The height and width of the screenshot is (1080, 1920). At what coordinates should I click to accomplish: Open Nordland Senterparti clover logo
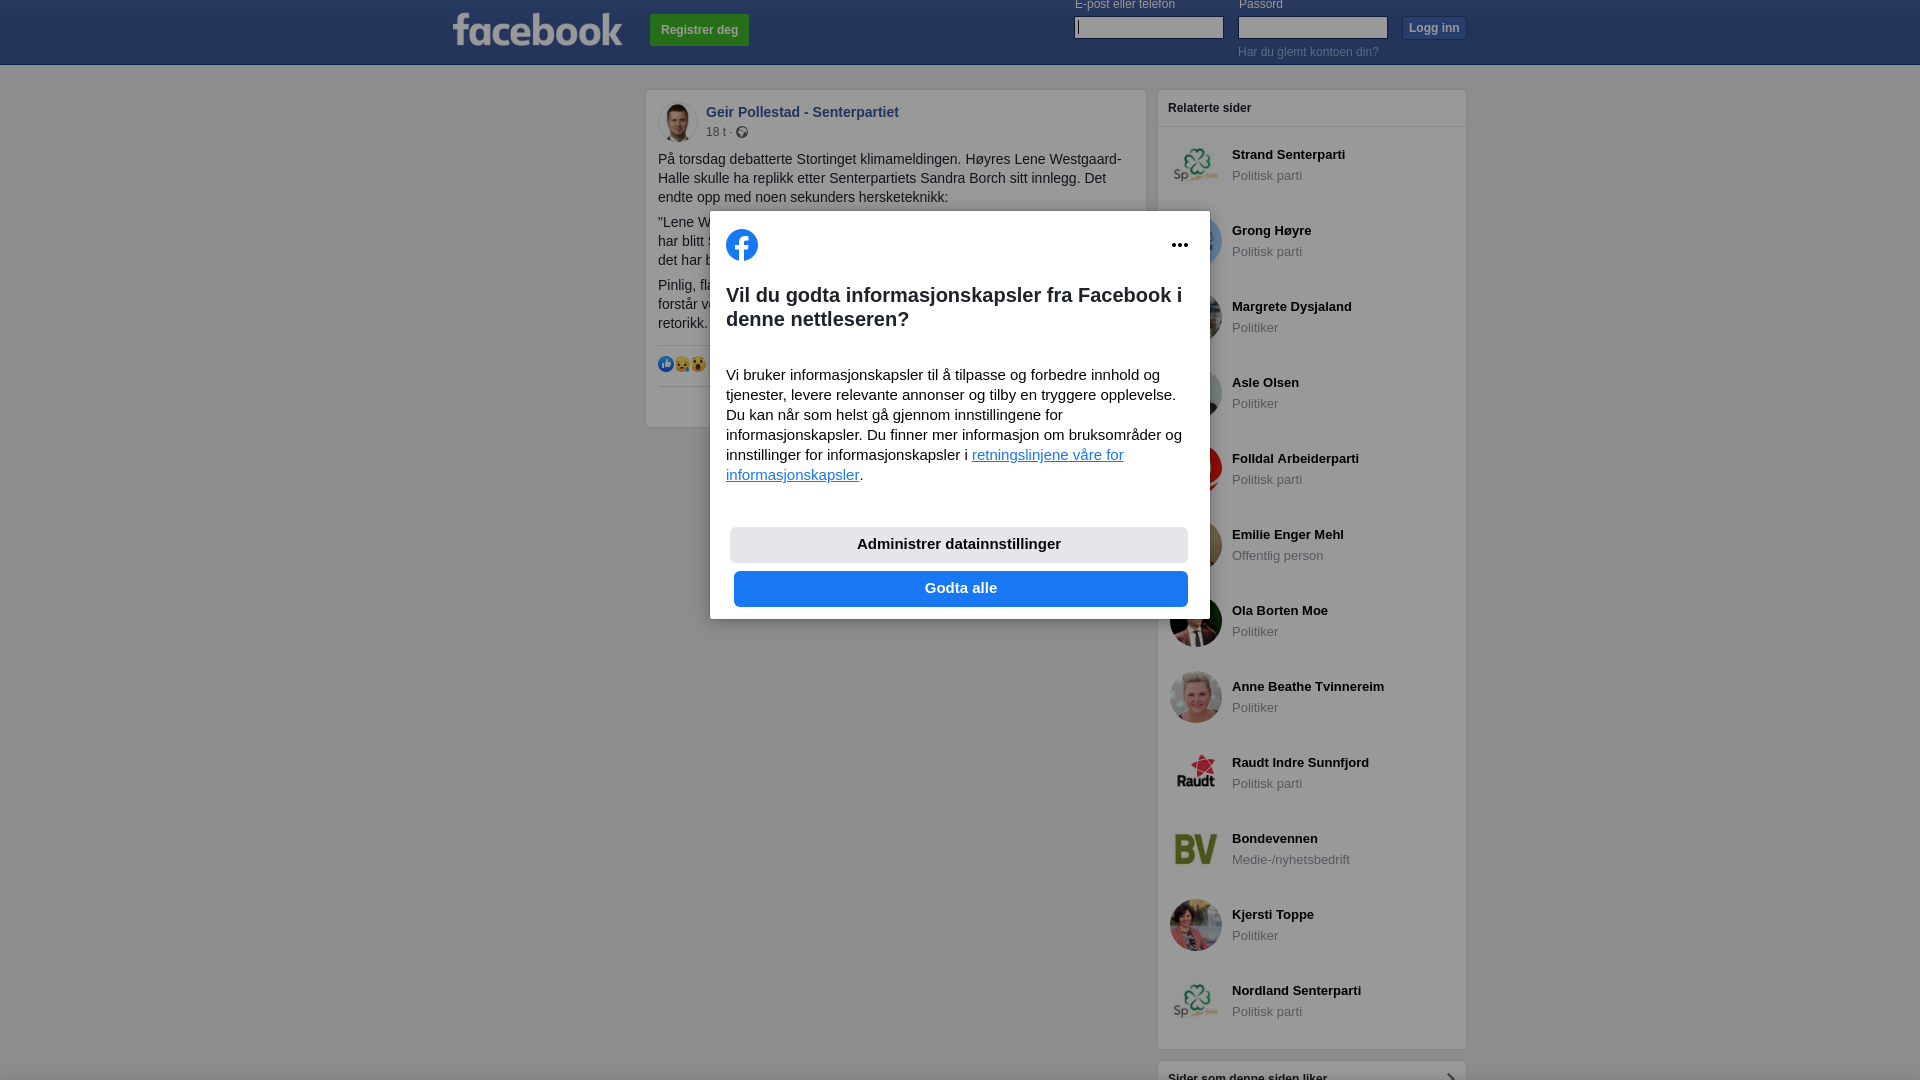point(1196,1001)
